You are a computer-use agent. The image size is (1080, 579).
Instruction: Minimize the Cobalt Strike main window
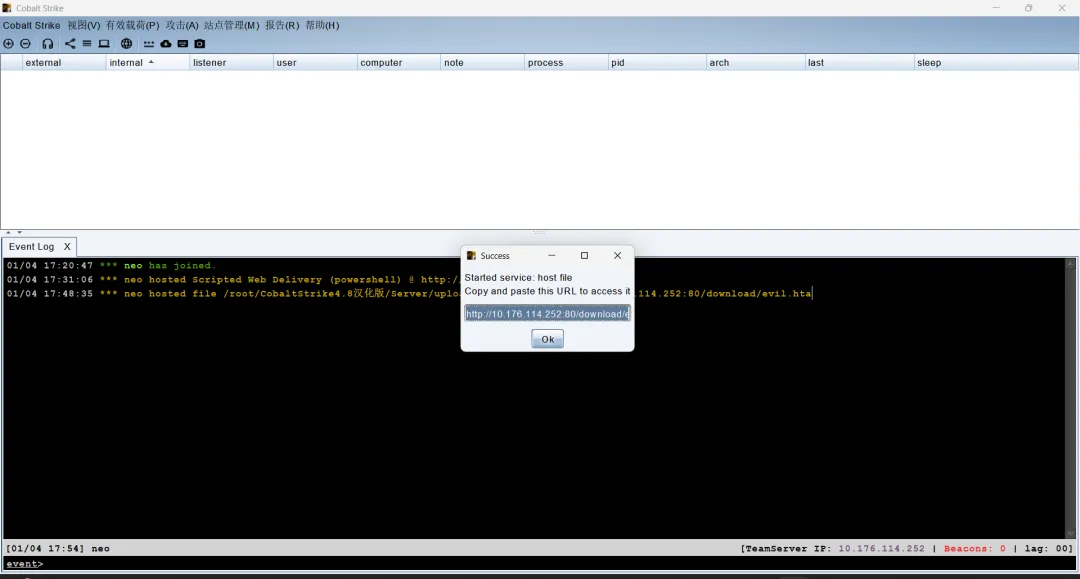(996, 8)
